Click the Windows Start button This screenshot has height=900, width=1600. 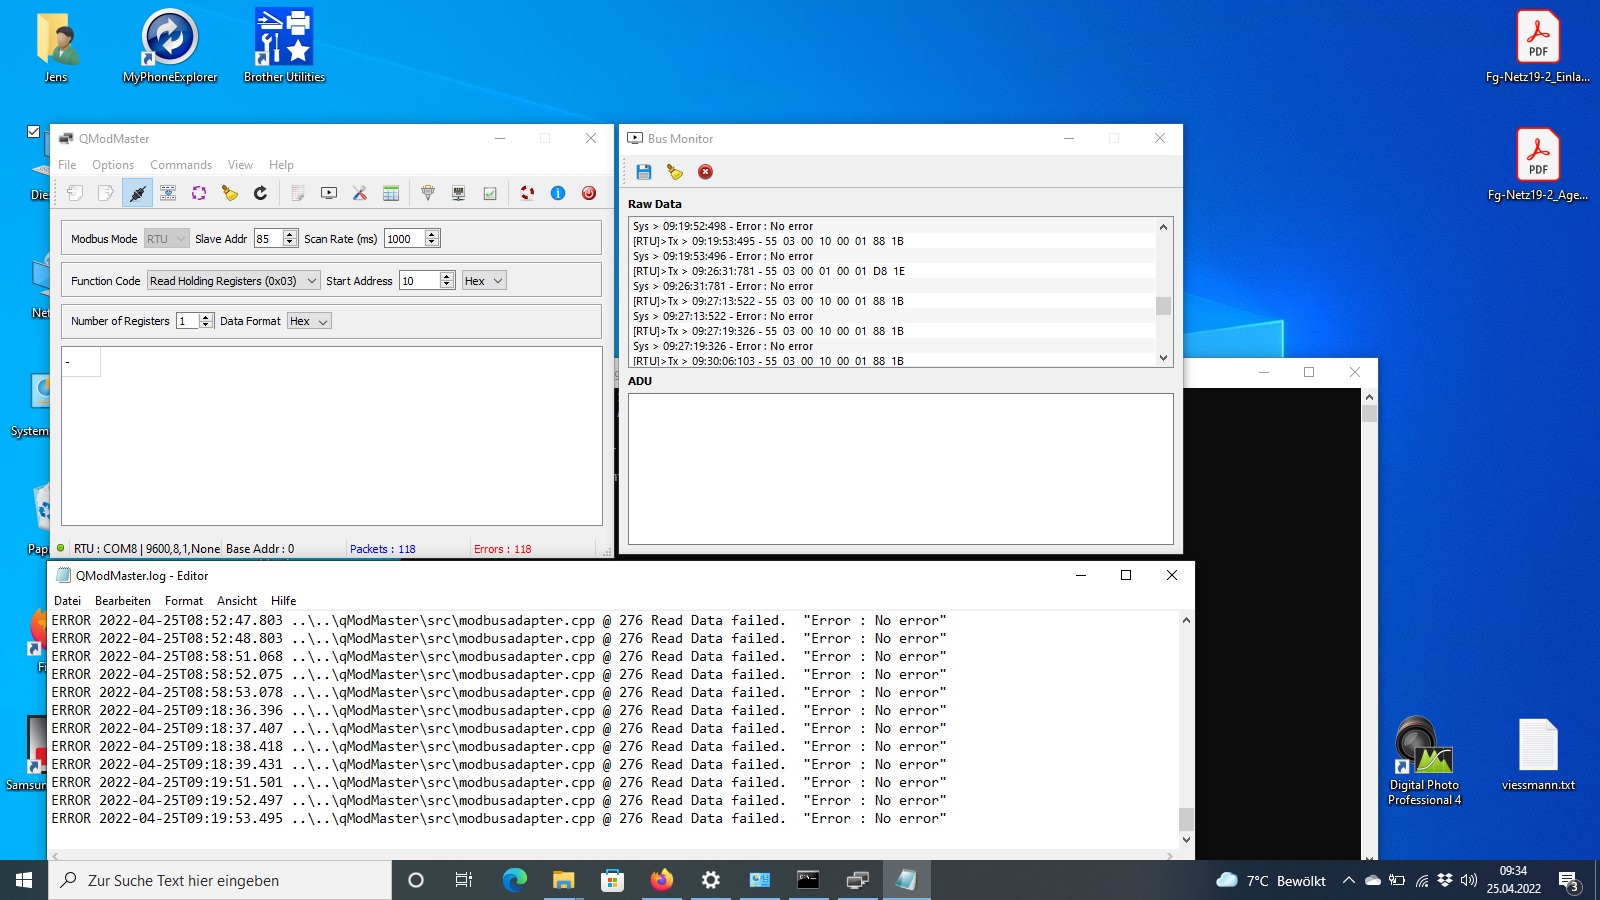click(24, 880)
